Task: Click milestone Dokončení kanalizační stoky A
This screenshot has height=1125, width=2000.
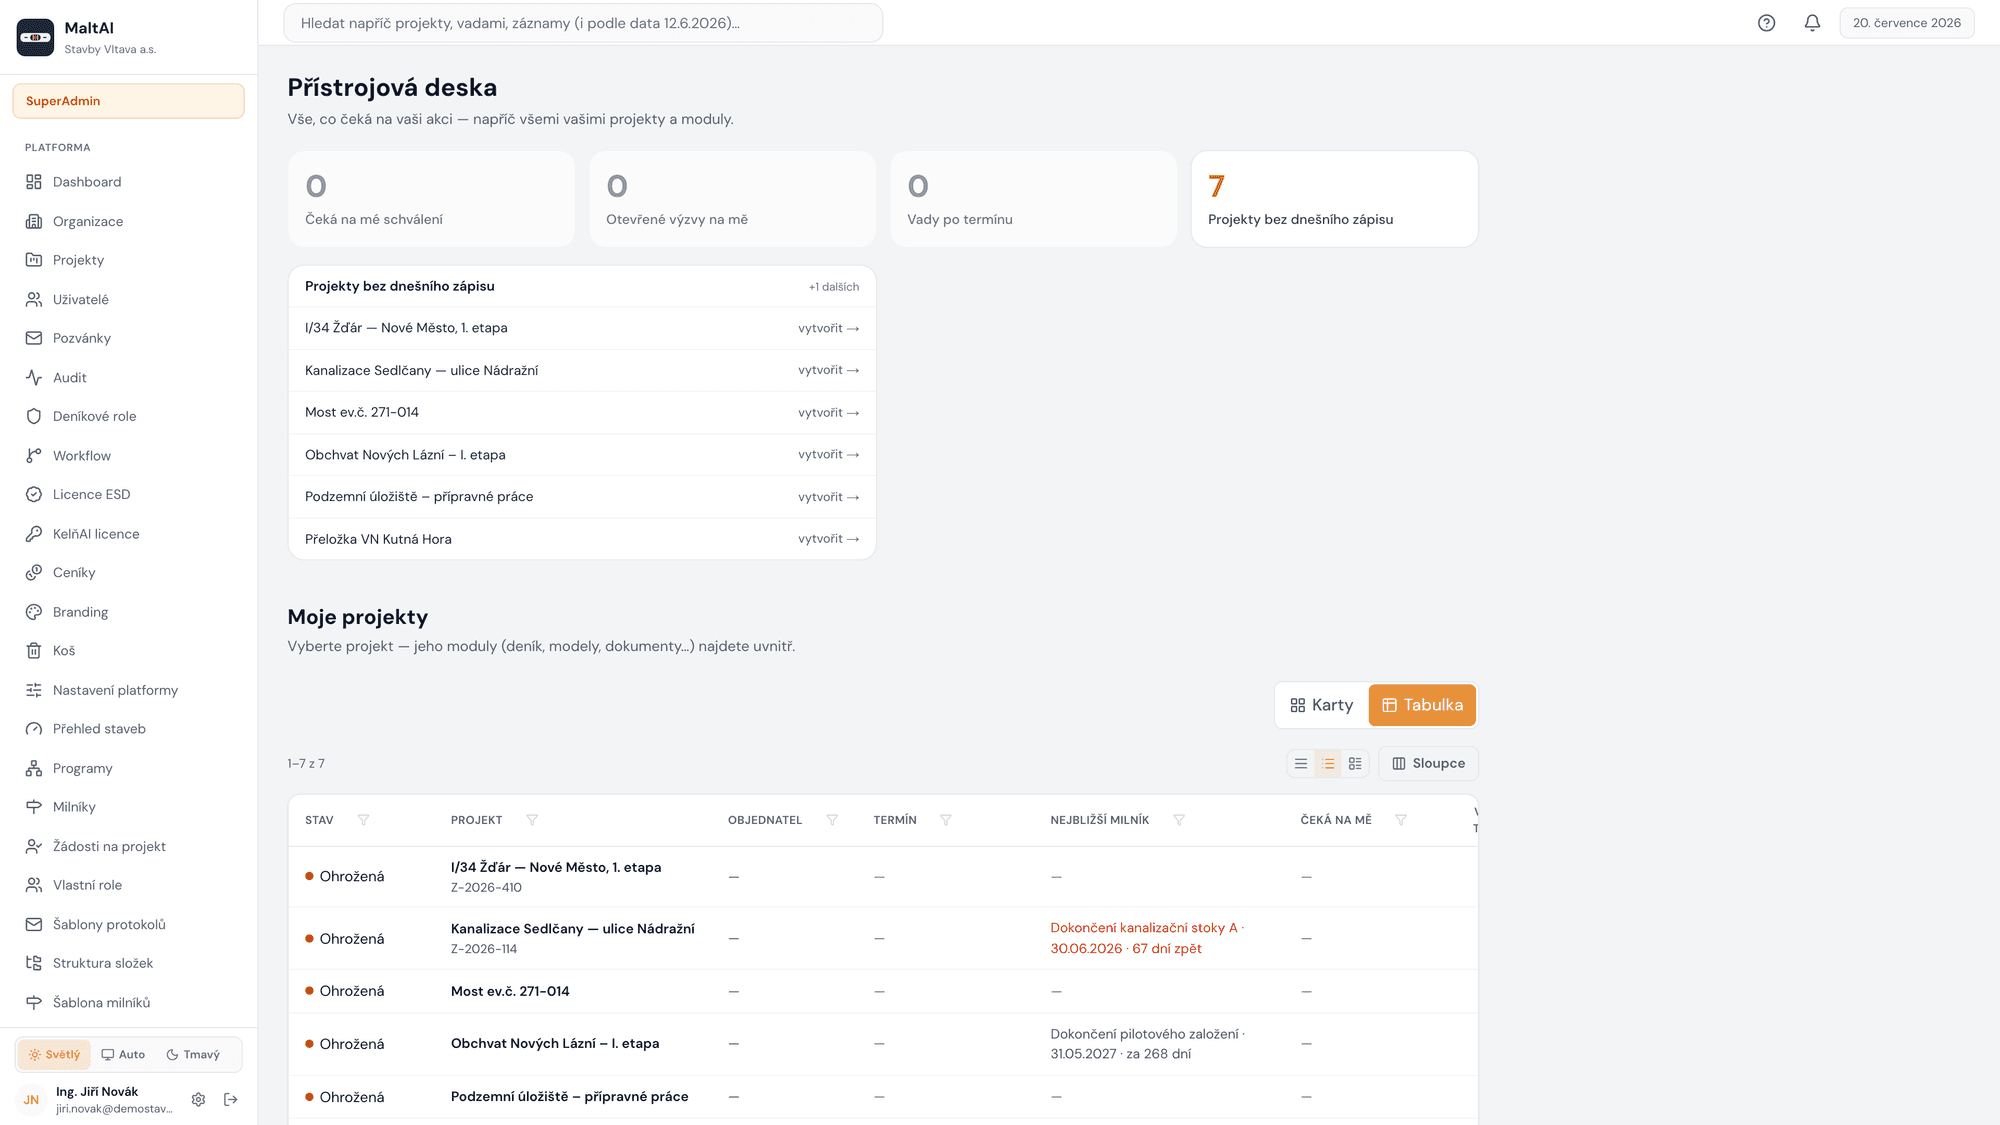Action: pos(1147,938)
